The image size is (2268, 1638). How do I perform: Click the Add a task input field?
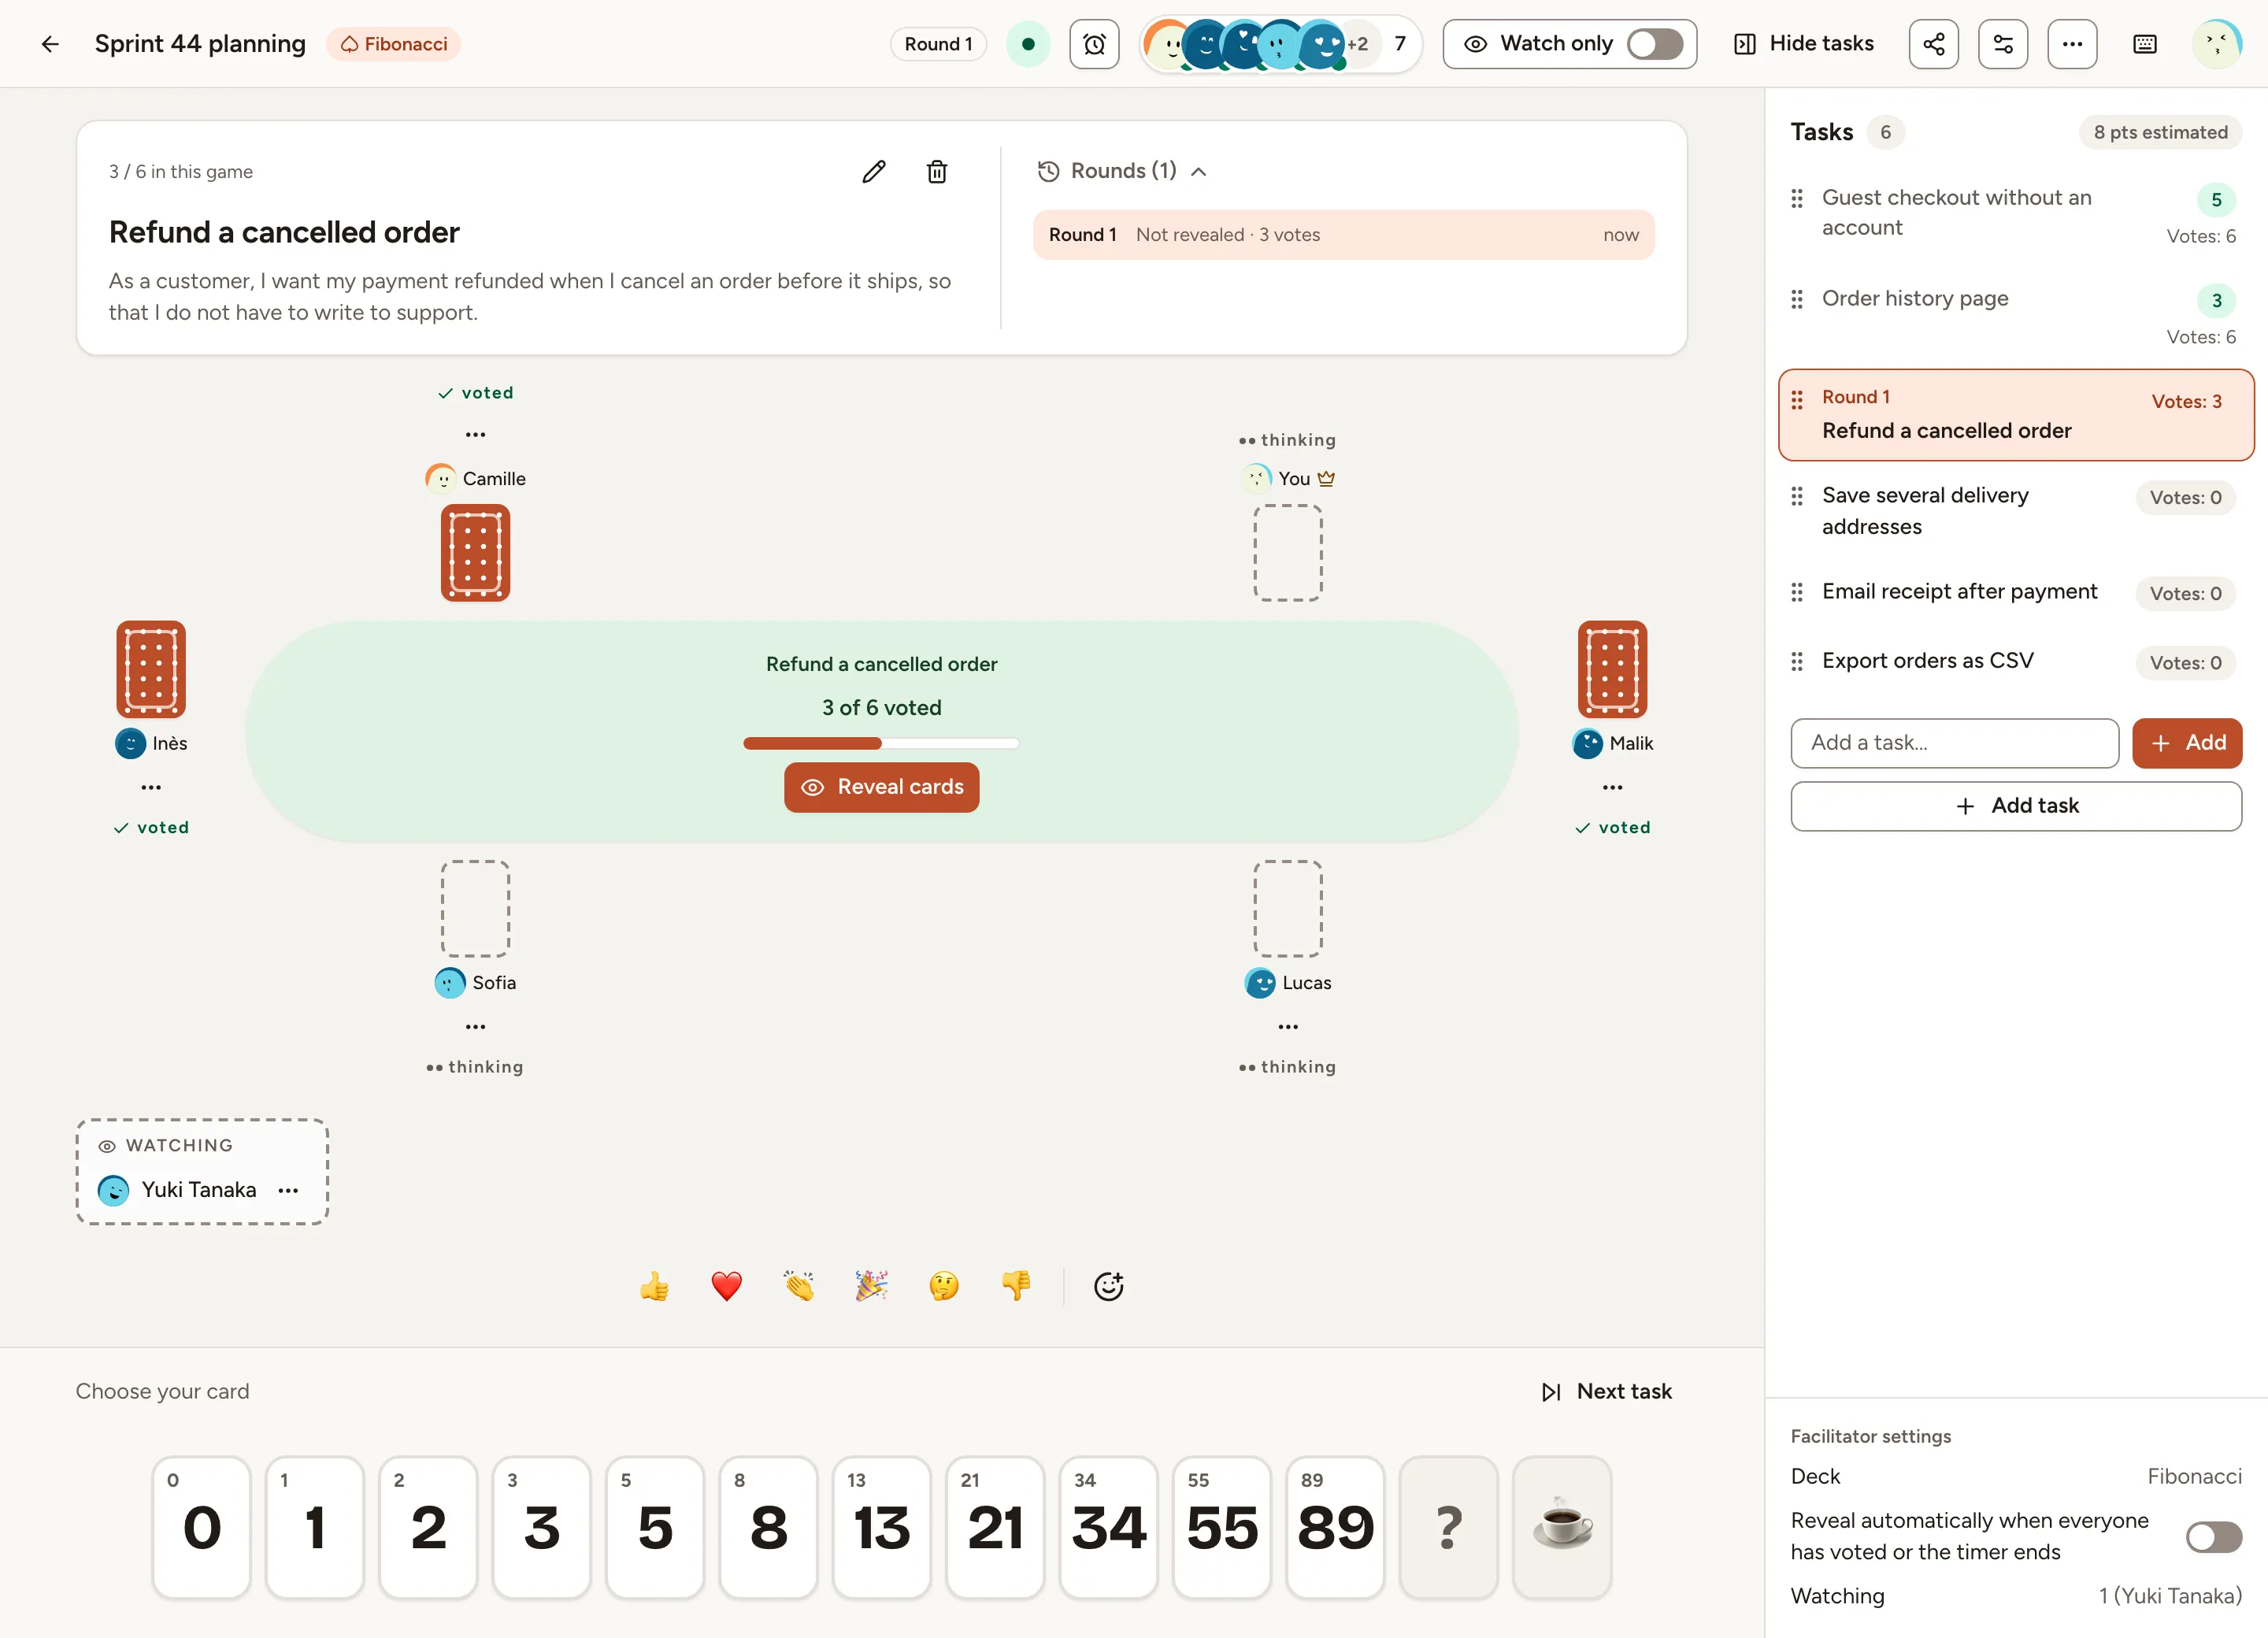(1954, 743)
